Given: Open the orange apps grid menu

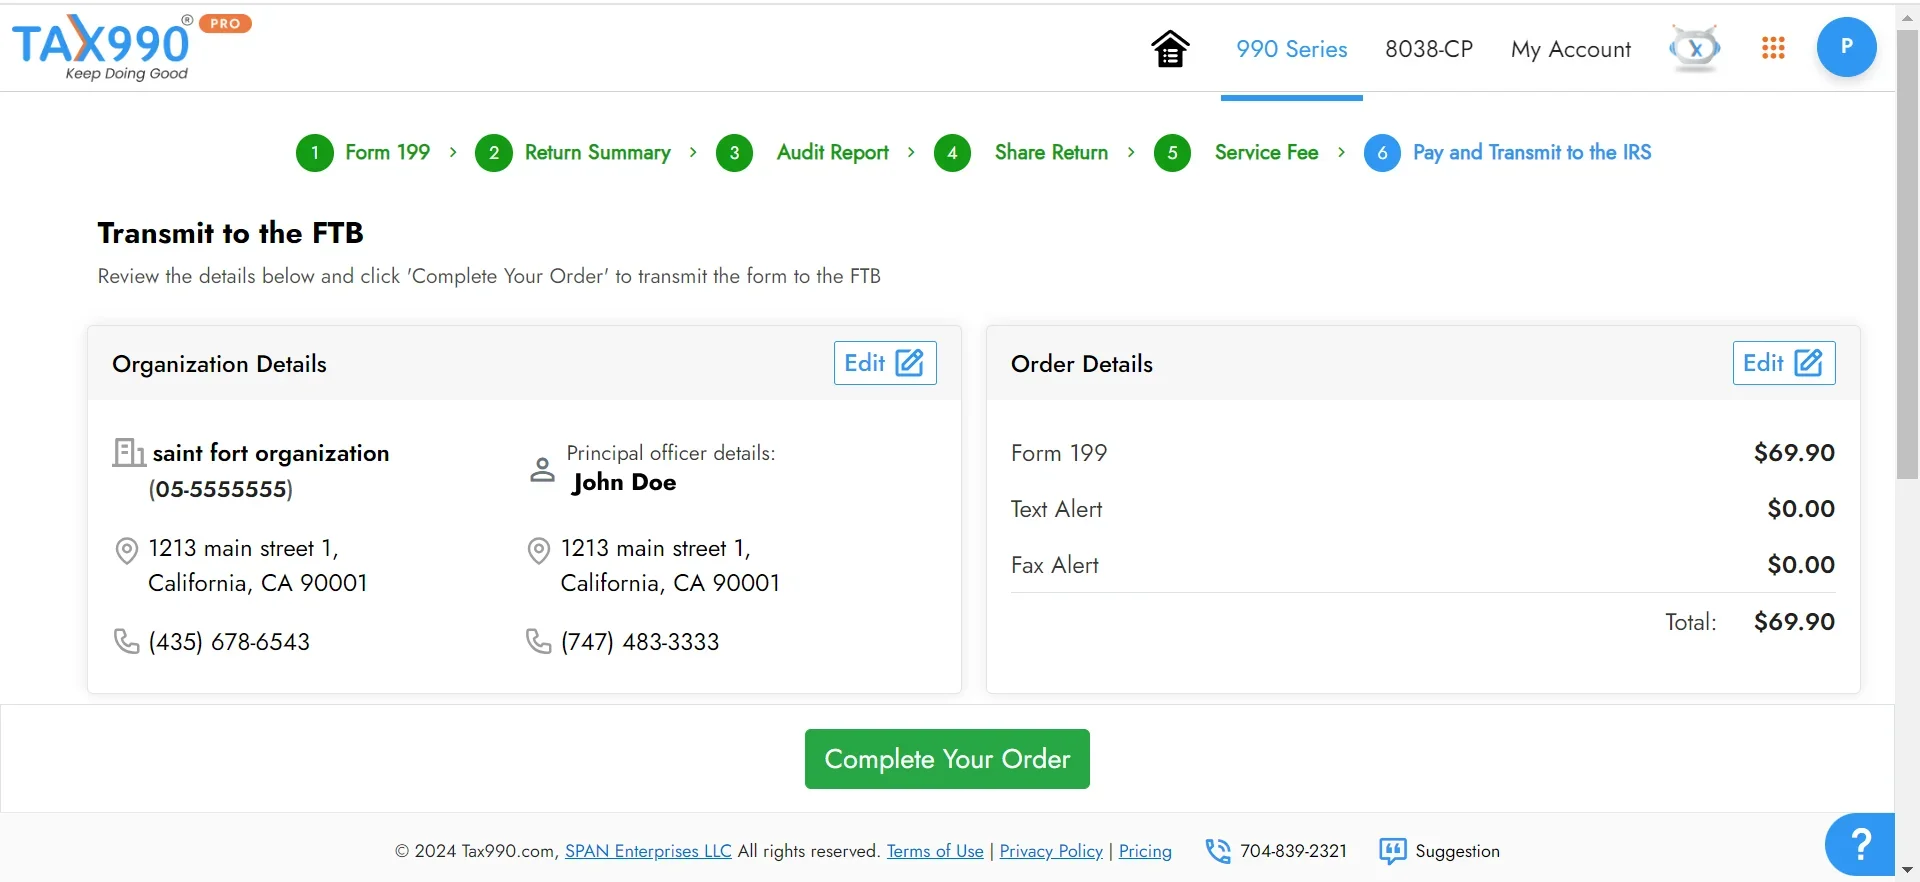Looking at the screenshot, I should pos(1773,48).
